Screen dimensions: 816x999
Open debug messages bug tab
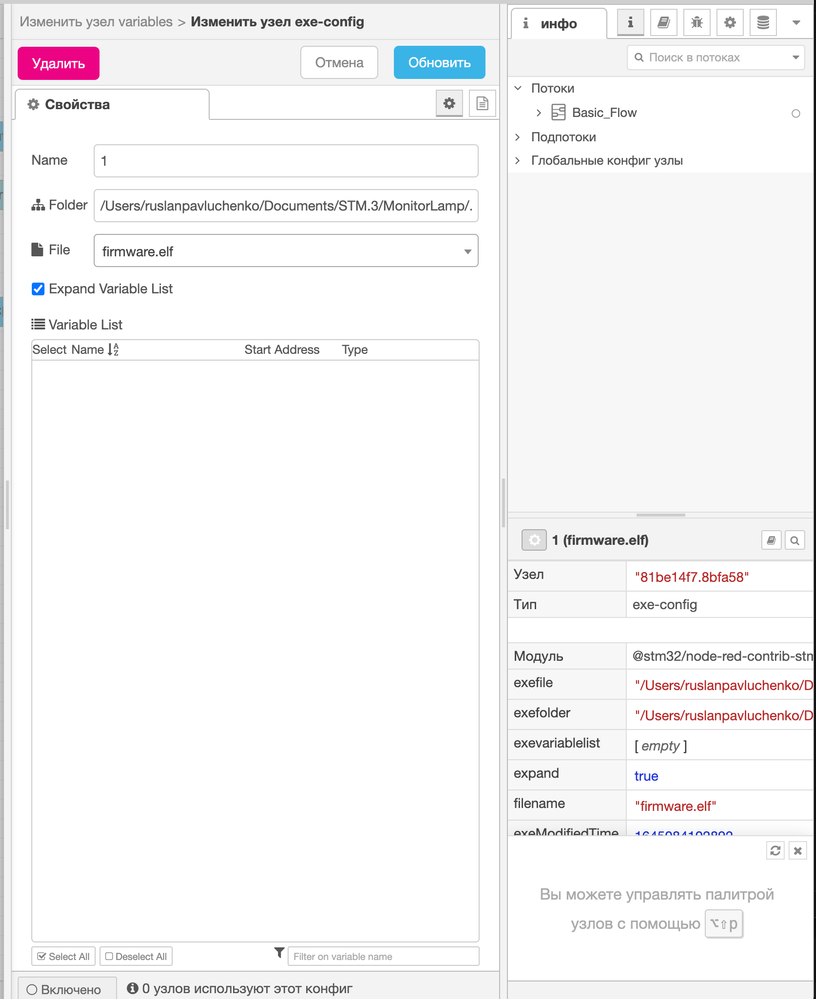[697, 23]
